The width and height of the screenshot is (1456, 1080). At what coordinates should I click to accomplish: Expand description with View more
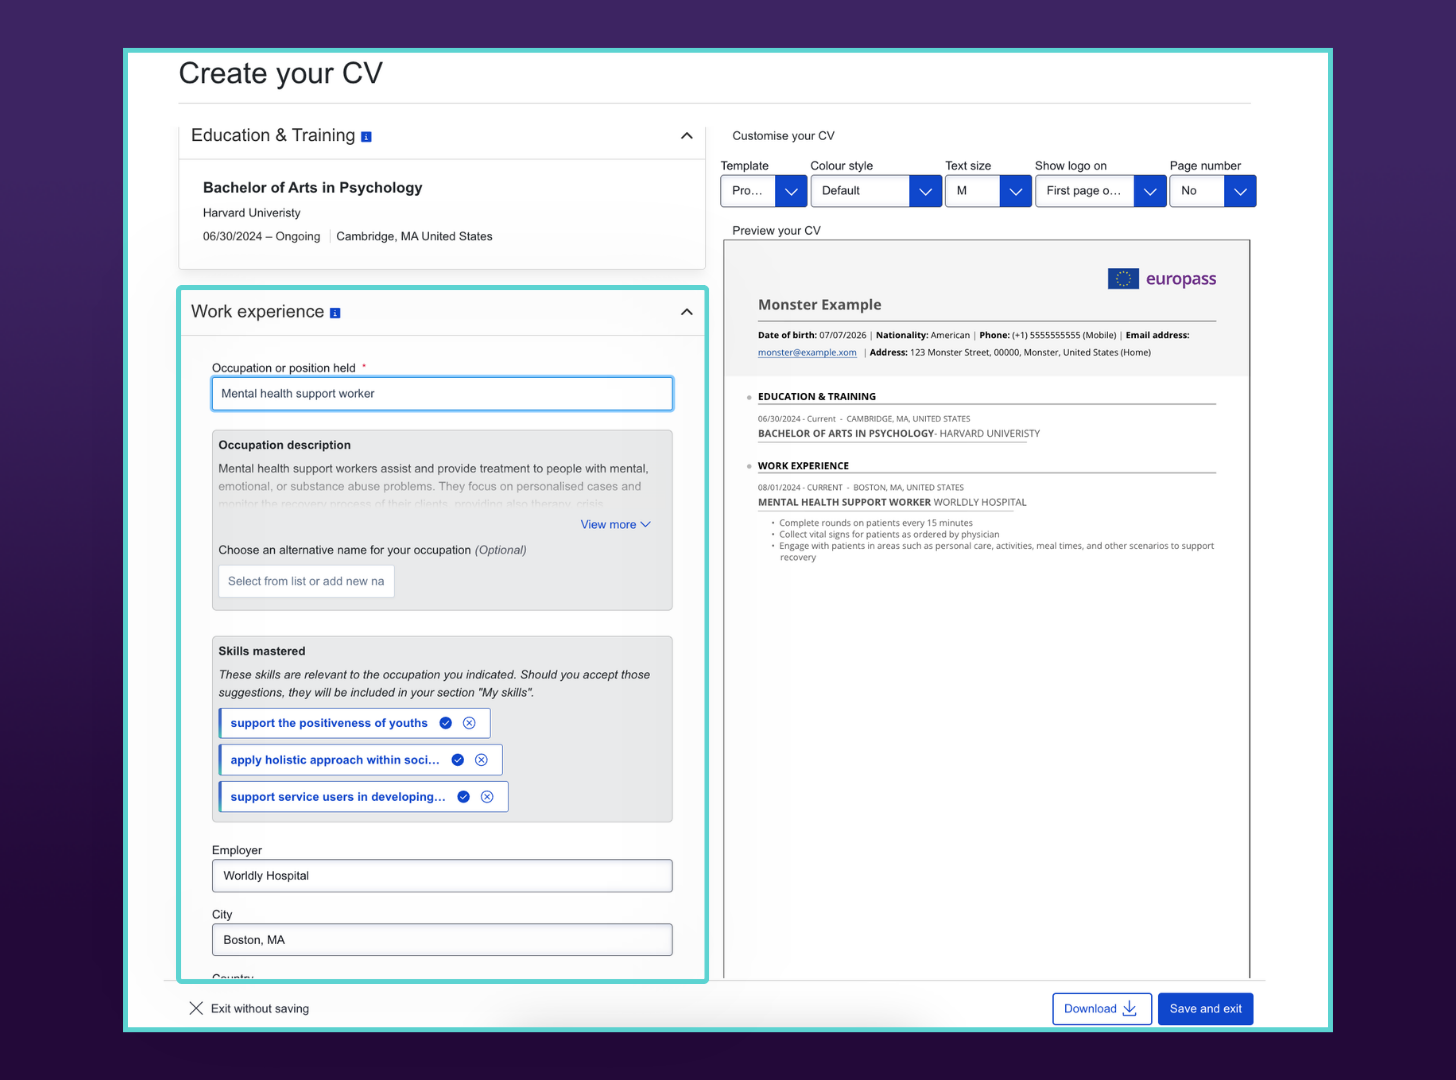click(615, 525)
